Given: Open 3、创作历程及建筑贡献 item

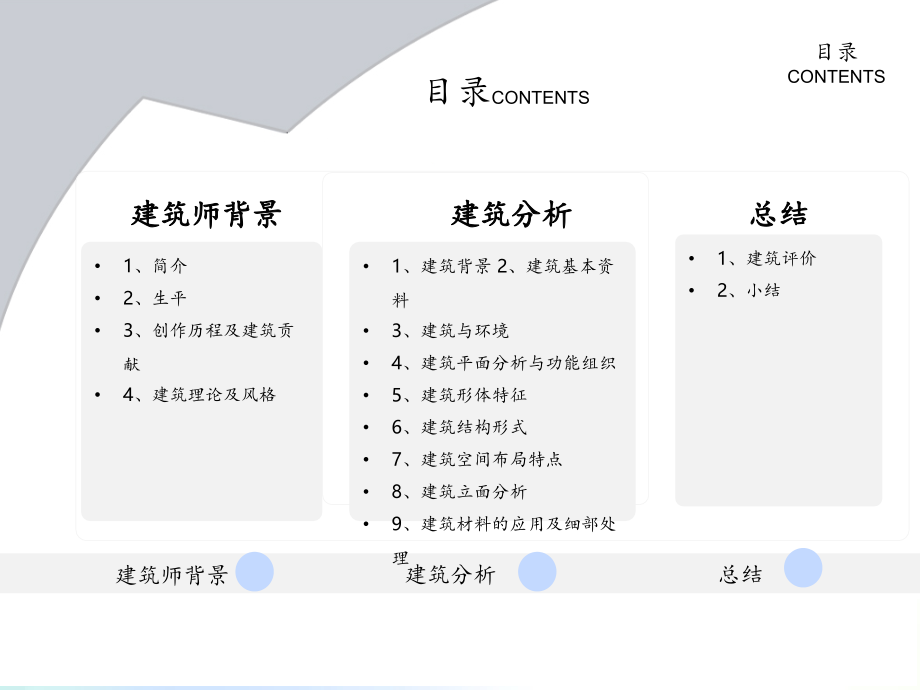Looking at the screenshot, I should 208,346.
